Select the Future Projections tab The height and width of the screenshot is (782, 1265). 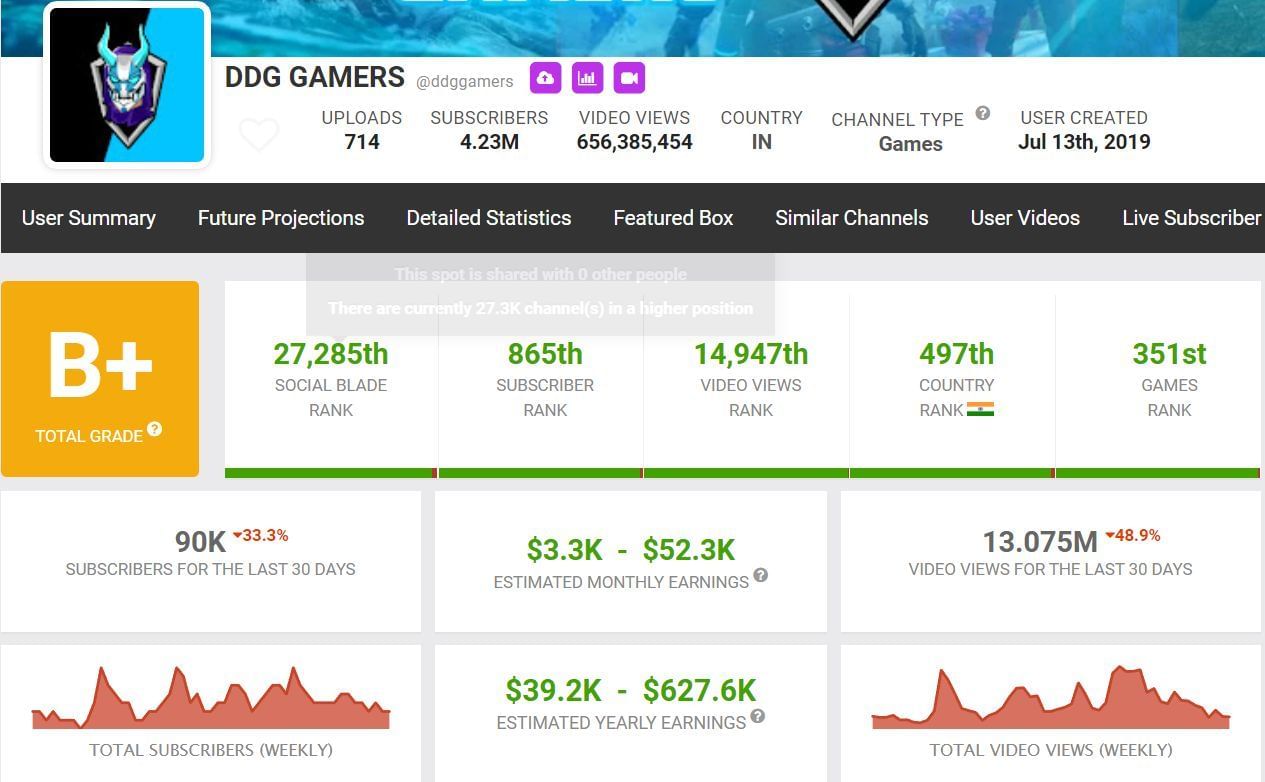280,217
